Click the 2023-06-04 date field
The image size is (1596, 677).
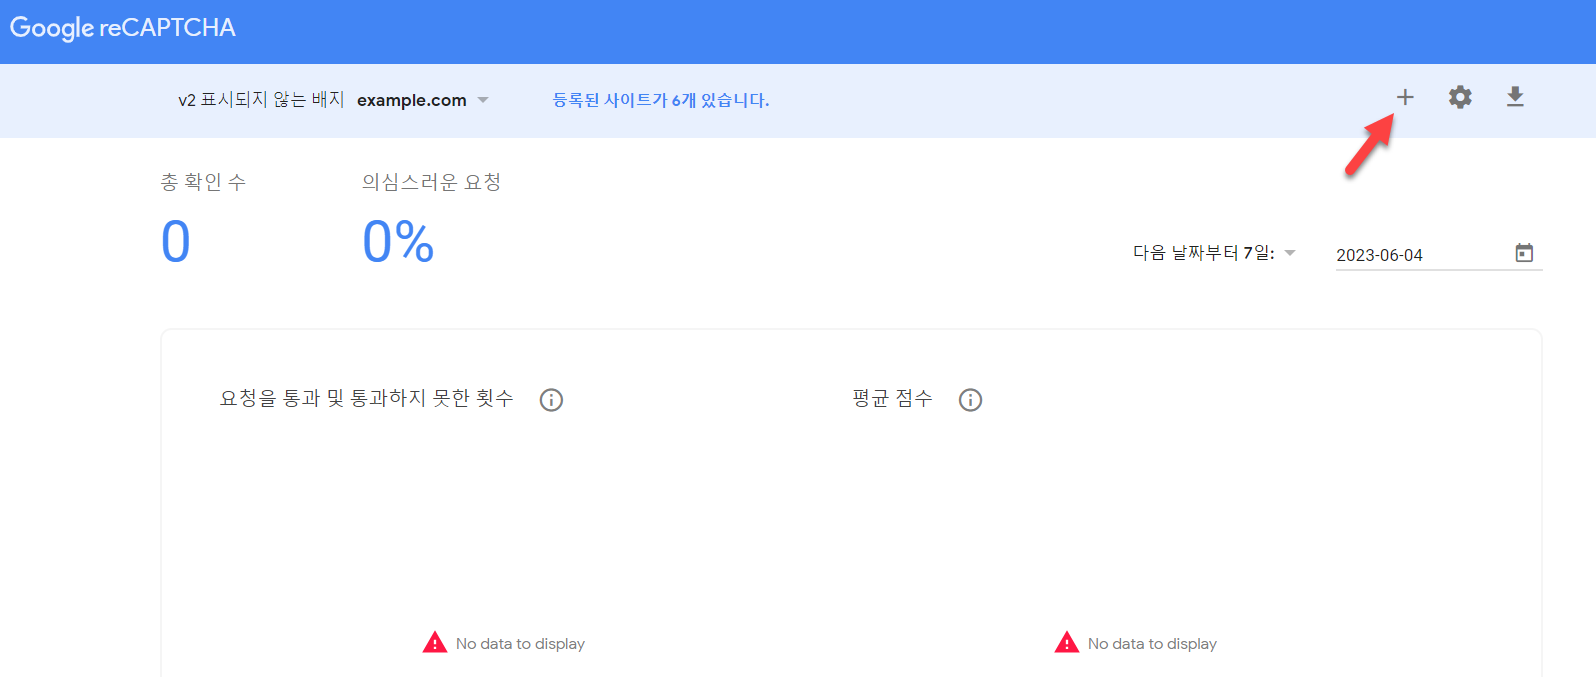tap(1438, 254)
